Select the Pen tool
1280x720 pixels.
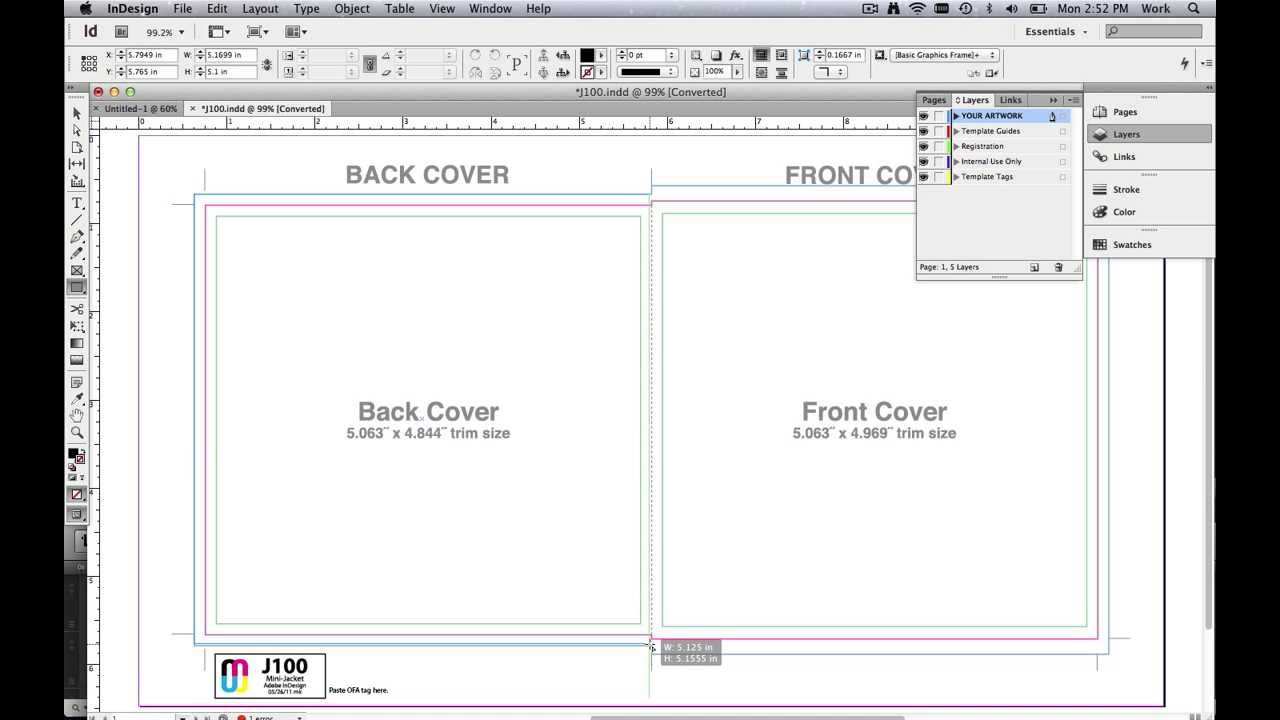point(77,237)
